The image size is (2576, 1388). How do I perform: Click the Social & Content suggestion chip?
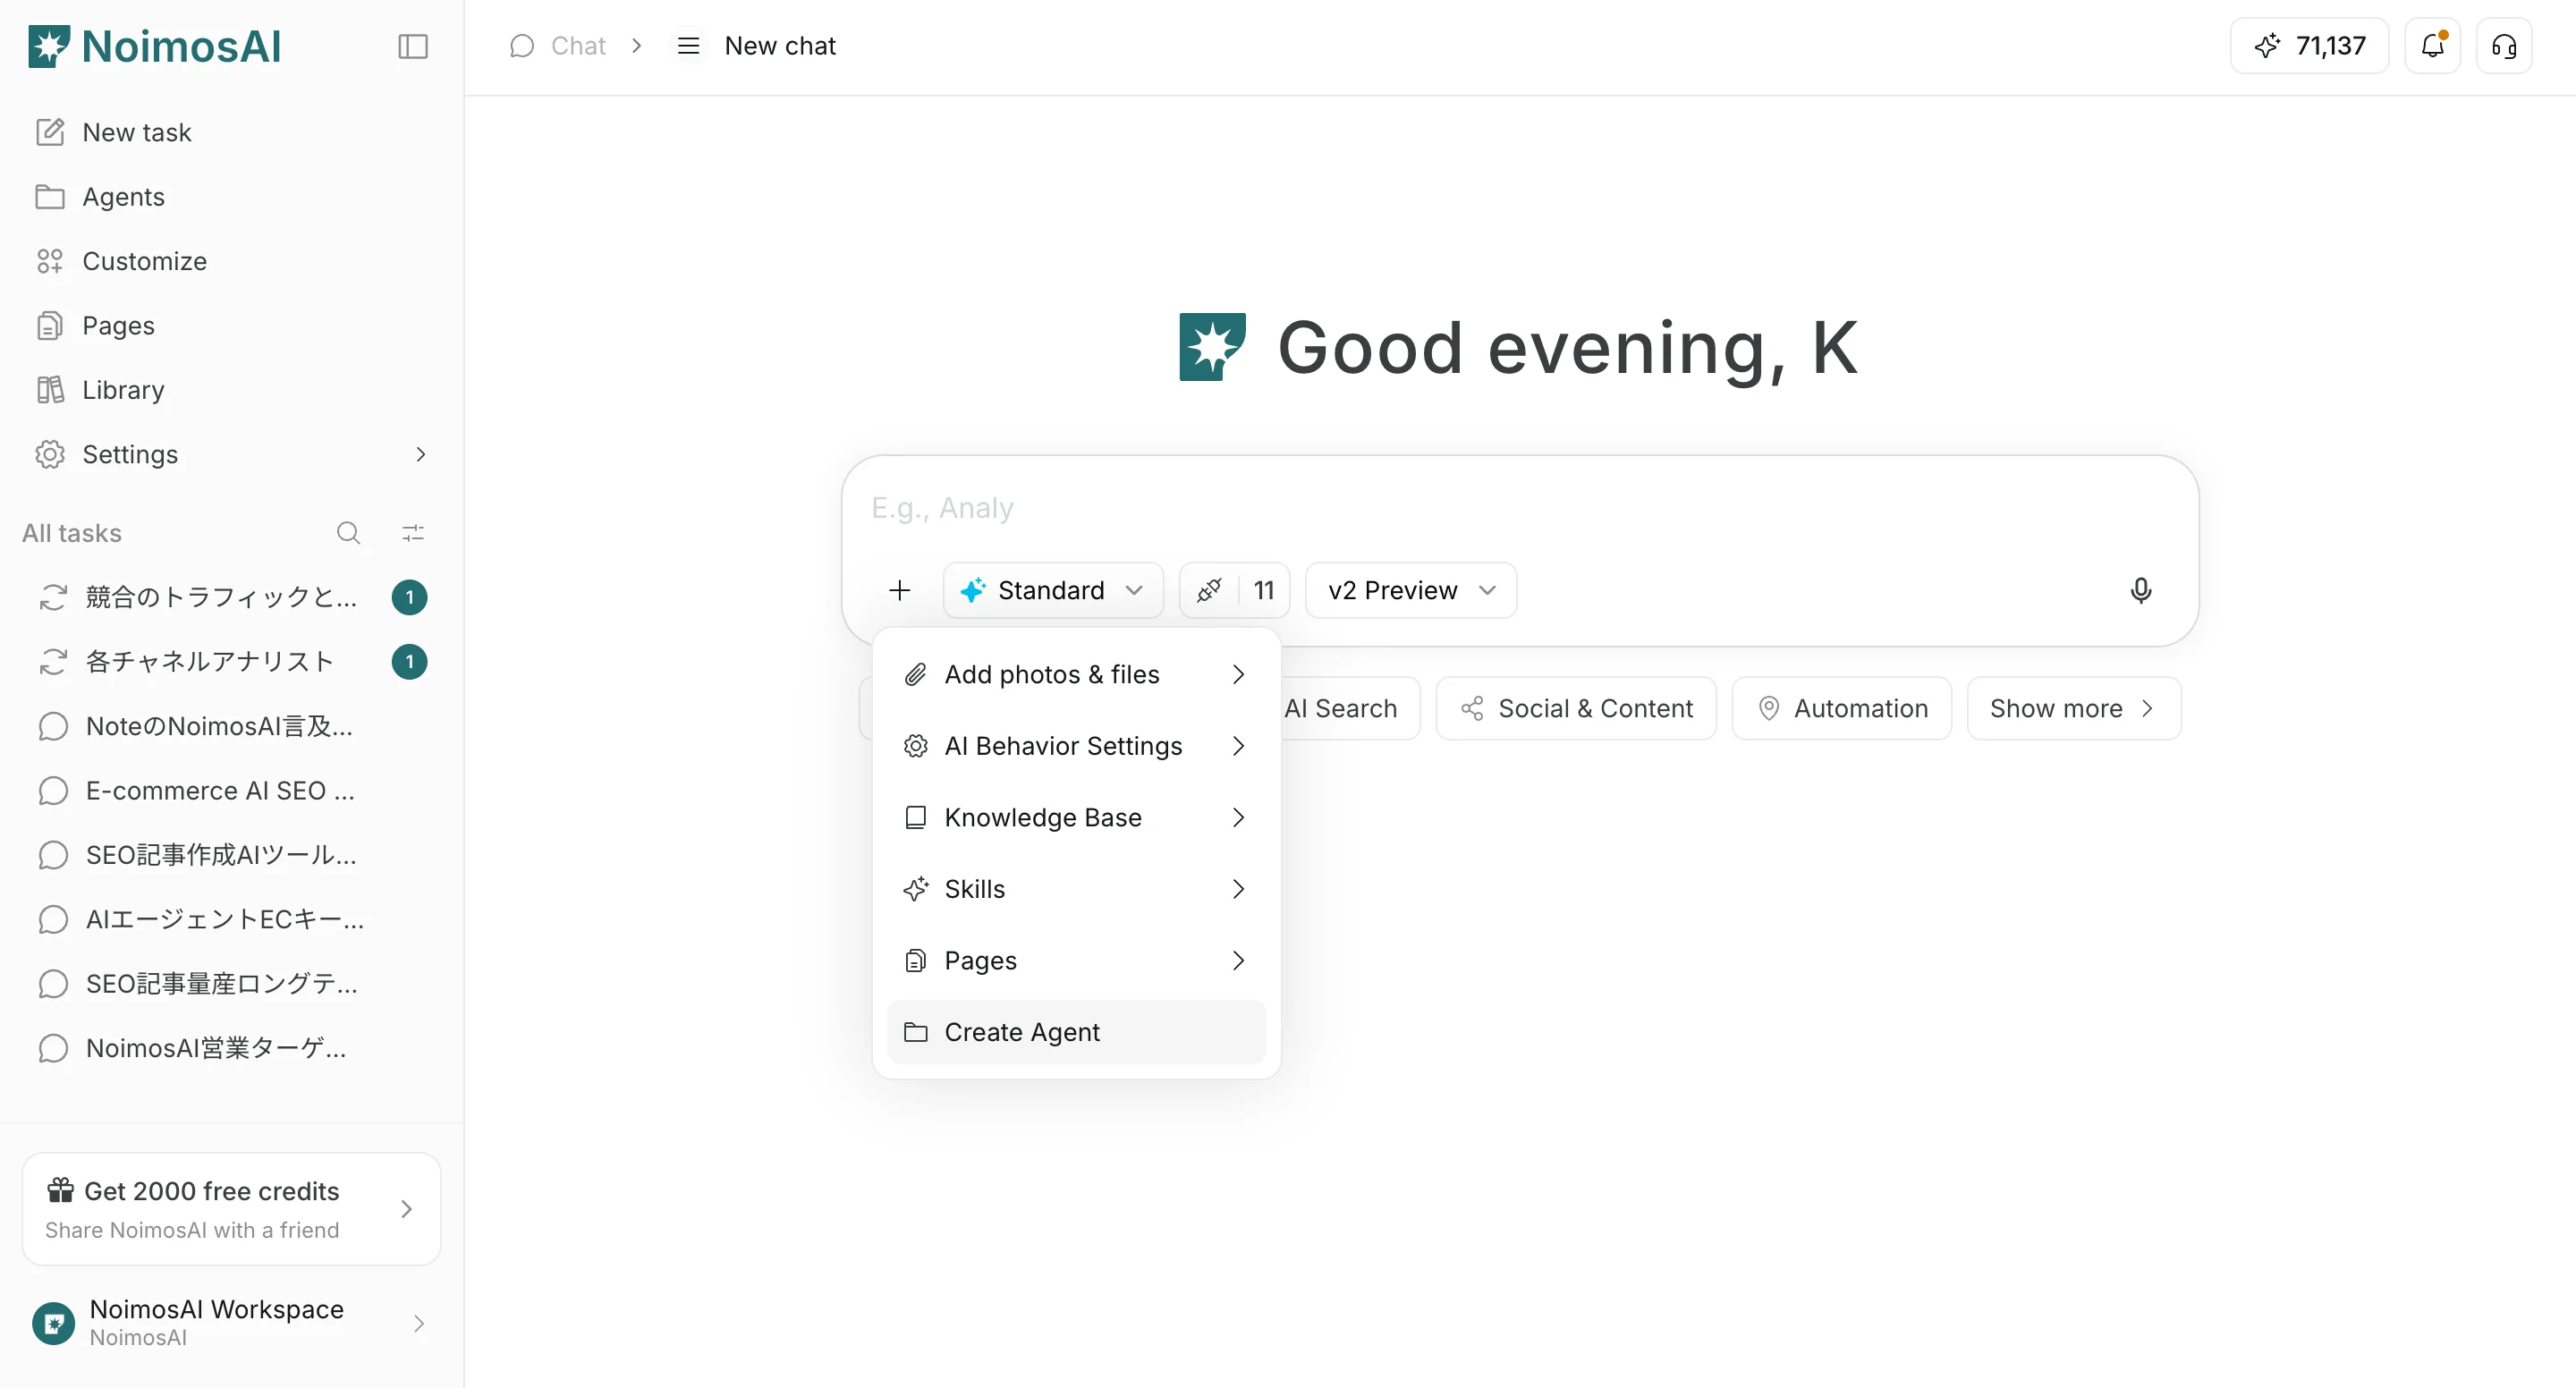point(1576,709)
